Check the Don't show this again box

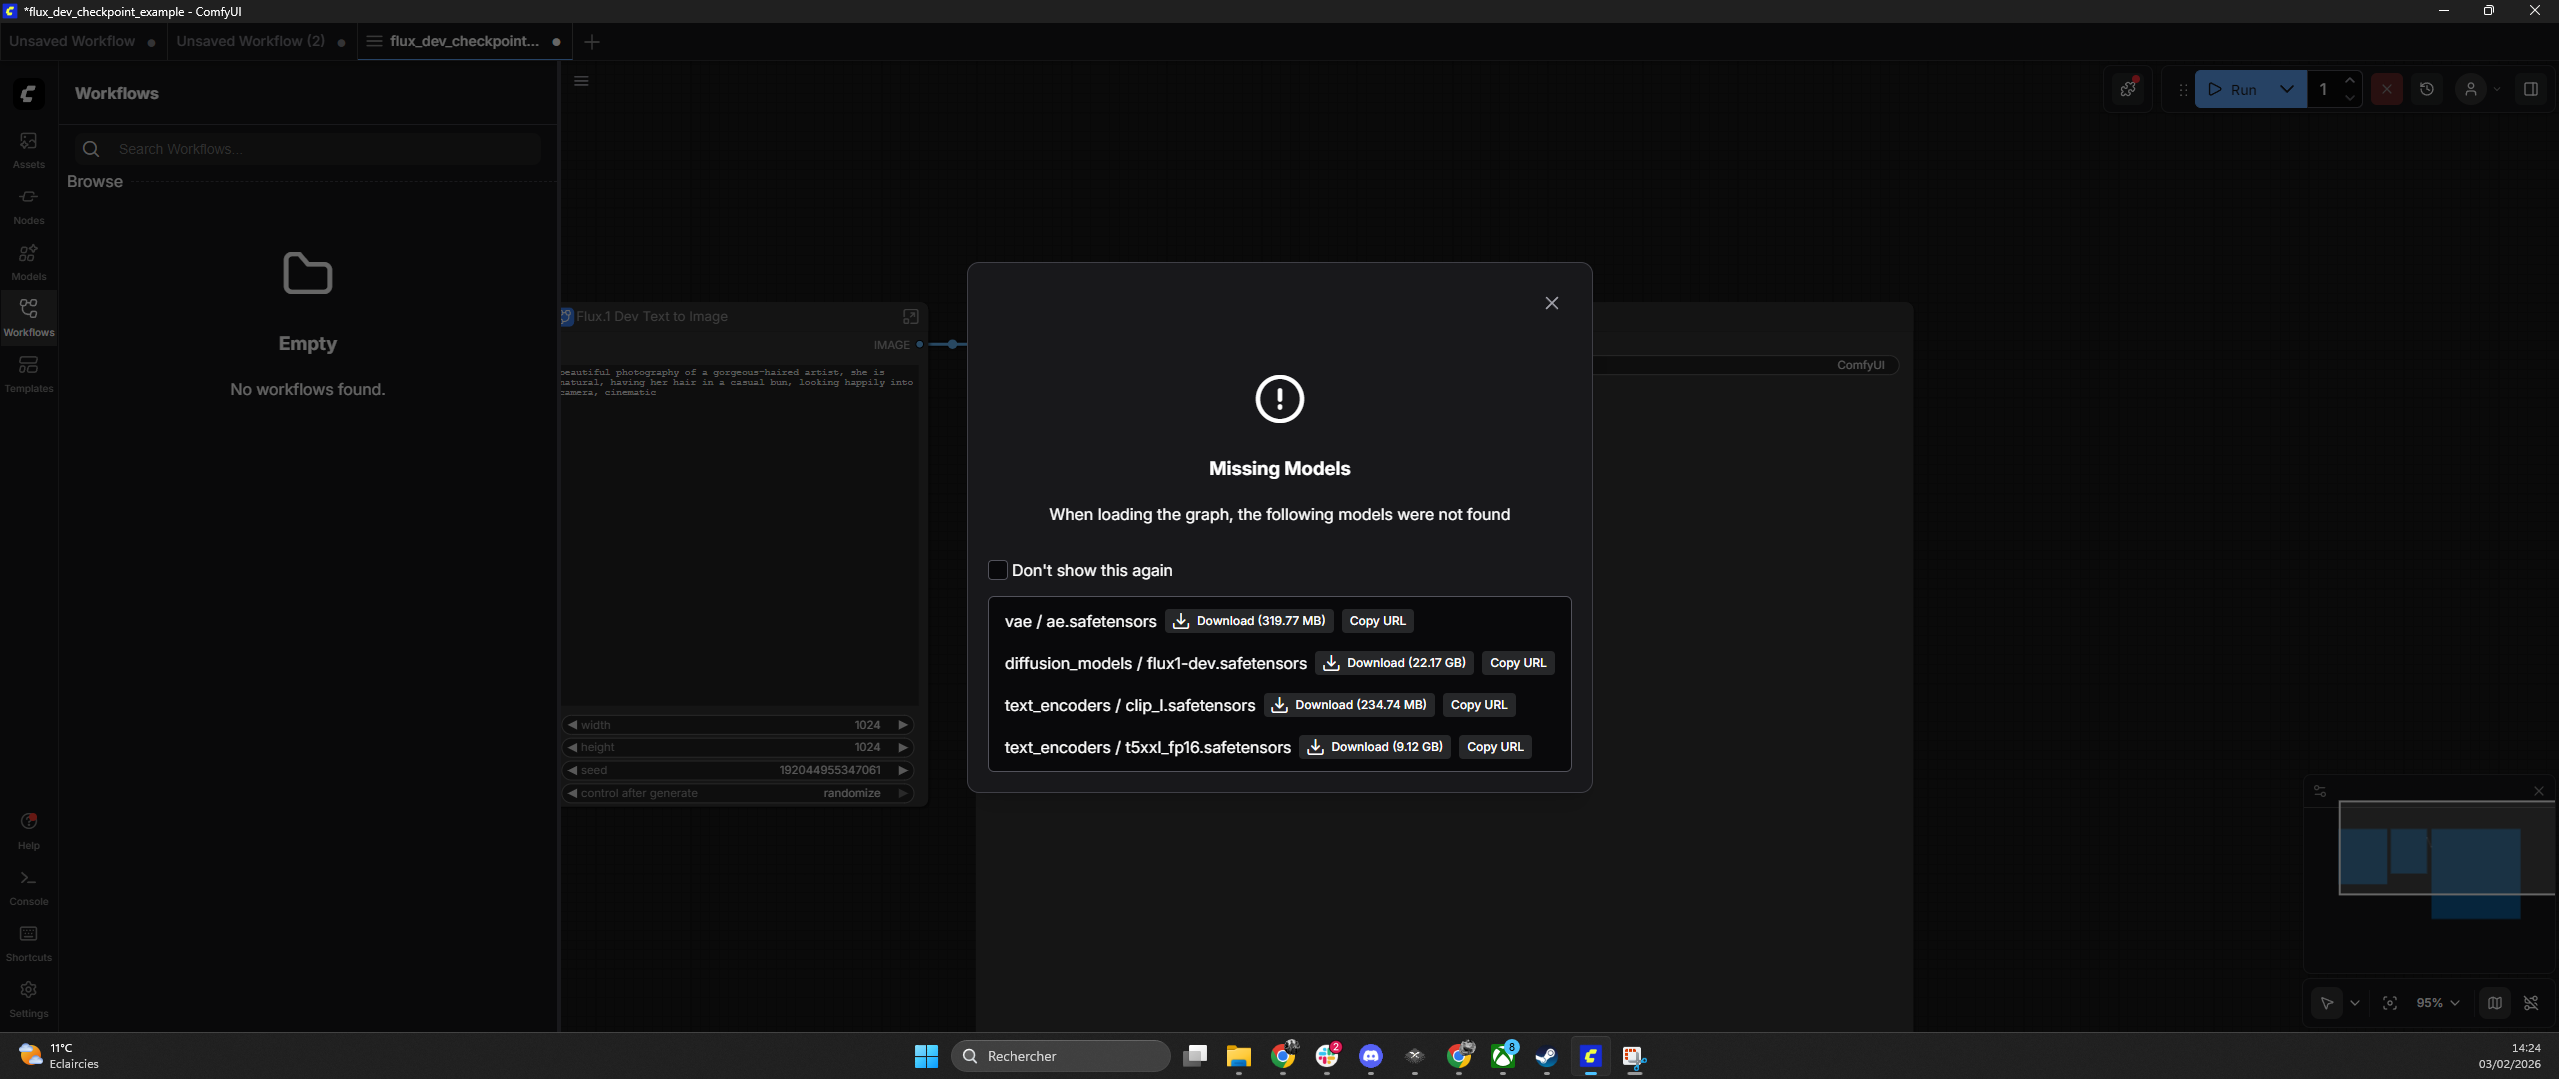[997, 570]
